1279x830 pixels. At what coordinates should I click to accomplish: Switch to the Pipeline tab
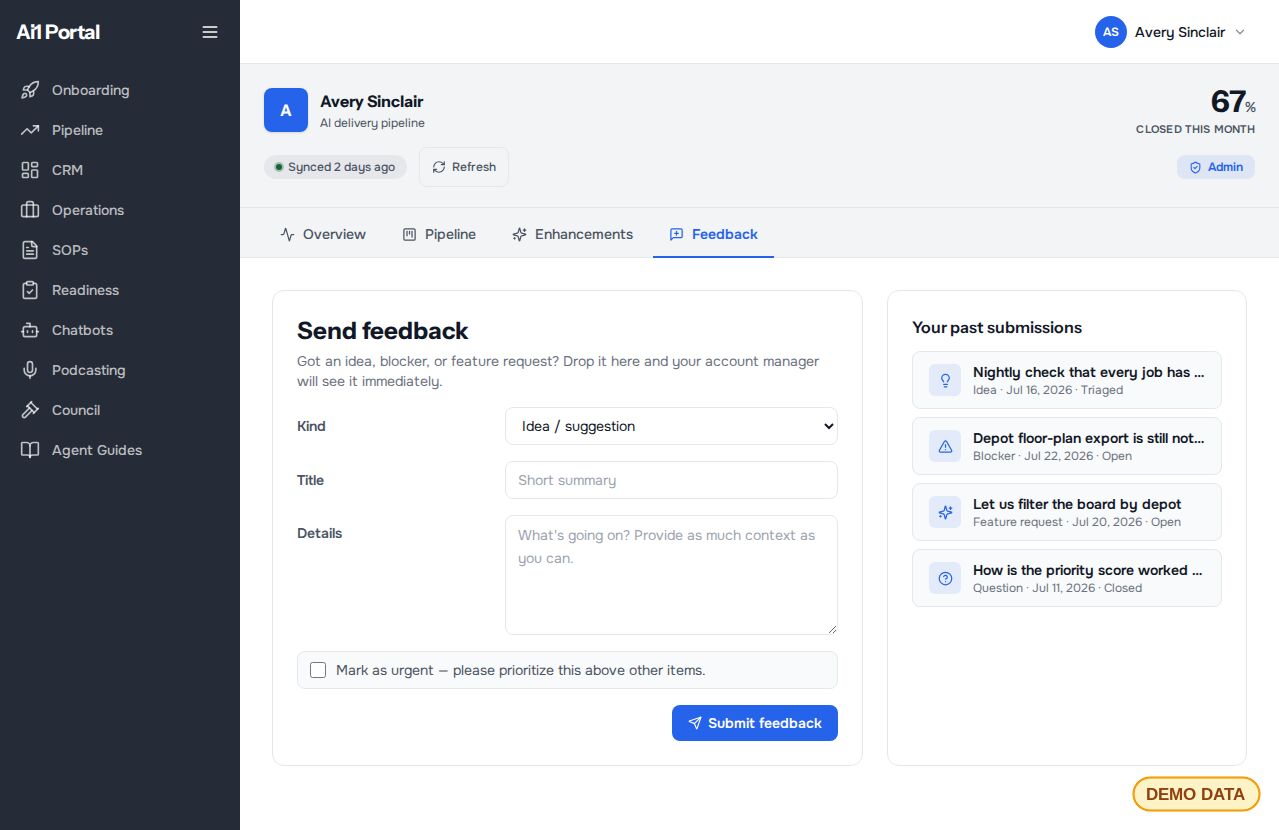(439, 234)
